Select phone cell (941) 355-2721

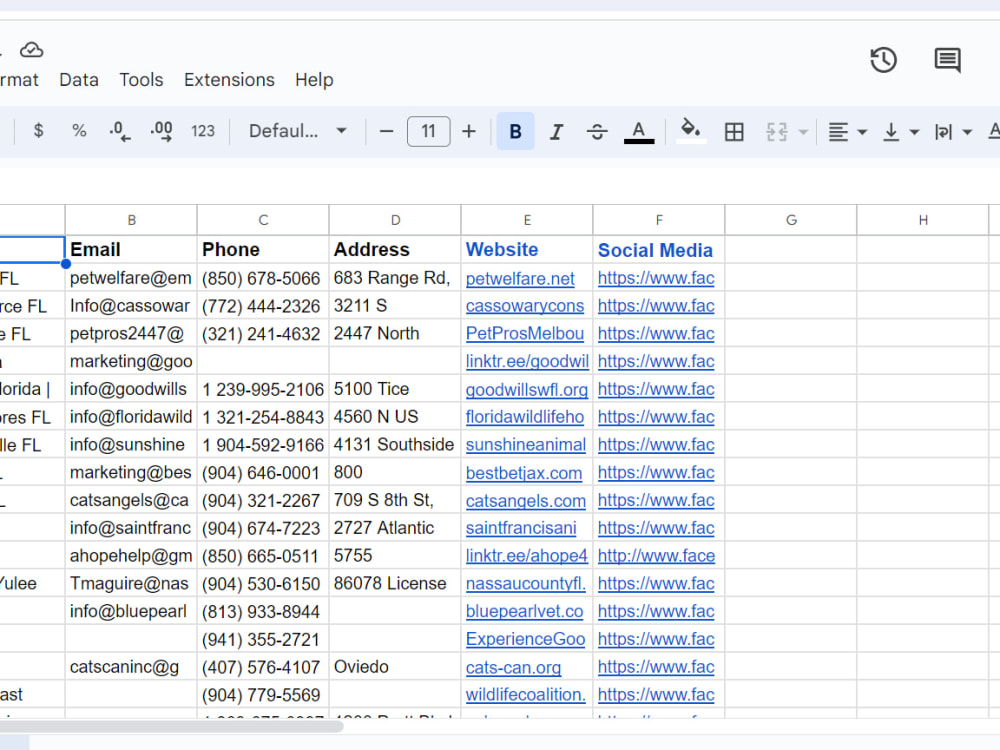[263, 639]
